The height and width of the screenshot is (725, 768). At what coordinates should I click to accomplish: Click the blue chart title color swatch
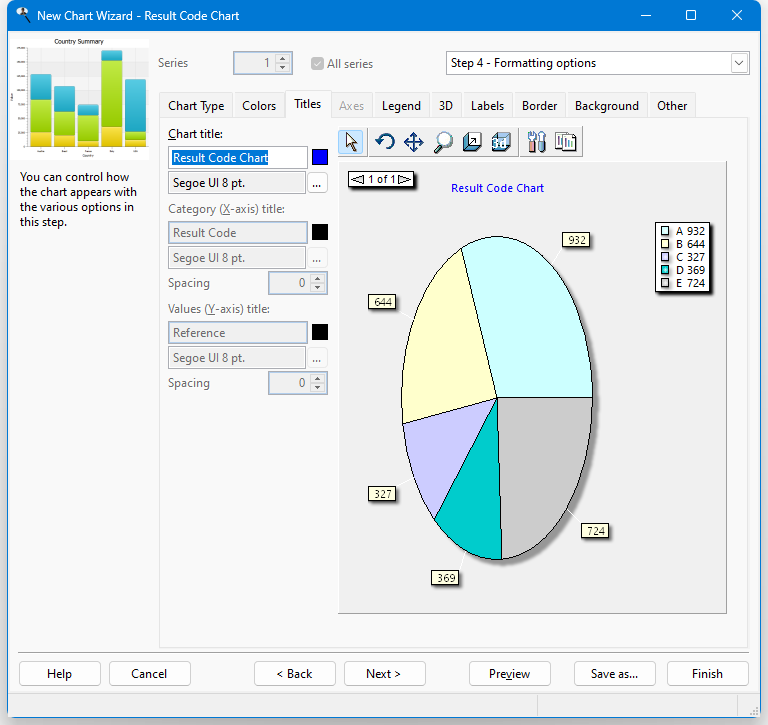click(x=320, y=157)
